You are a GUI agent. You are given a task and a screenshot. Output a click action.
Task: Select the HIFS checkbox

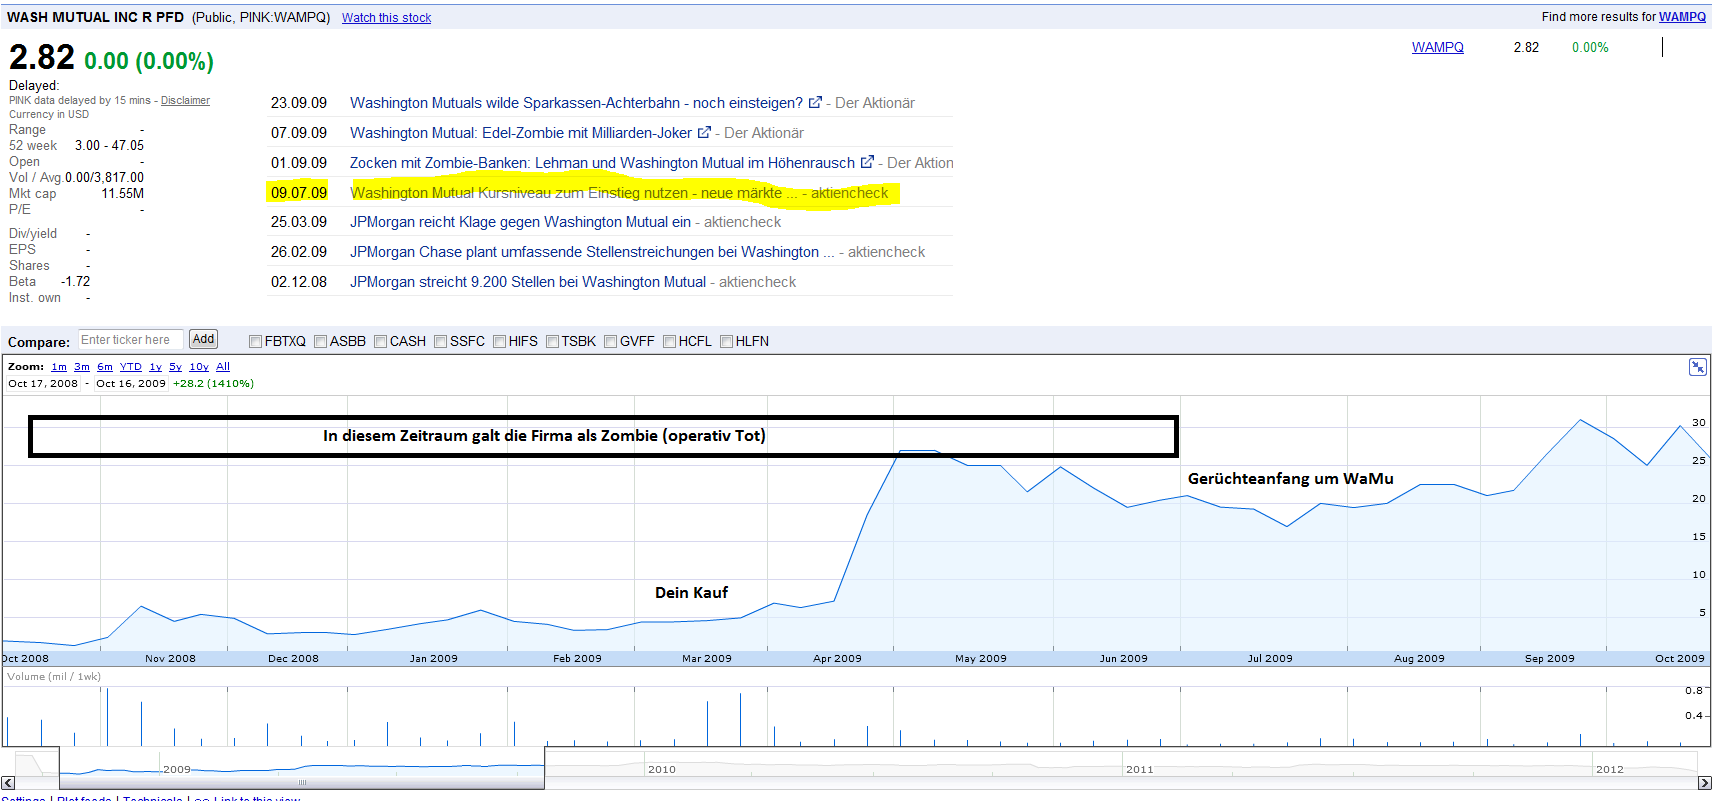(x=499, y=341)
